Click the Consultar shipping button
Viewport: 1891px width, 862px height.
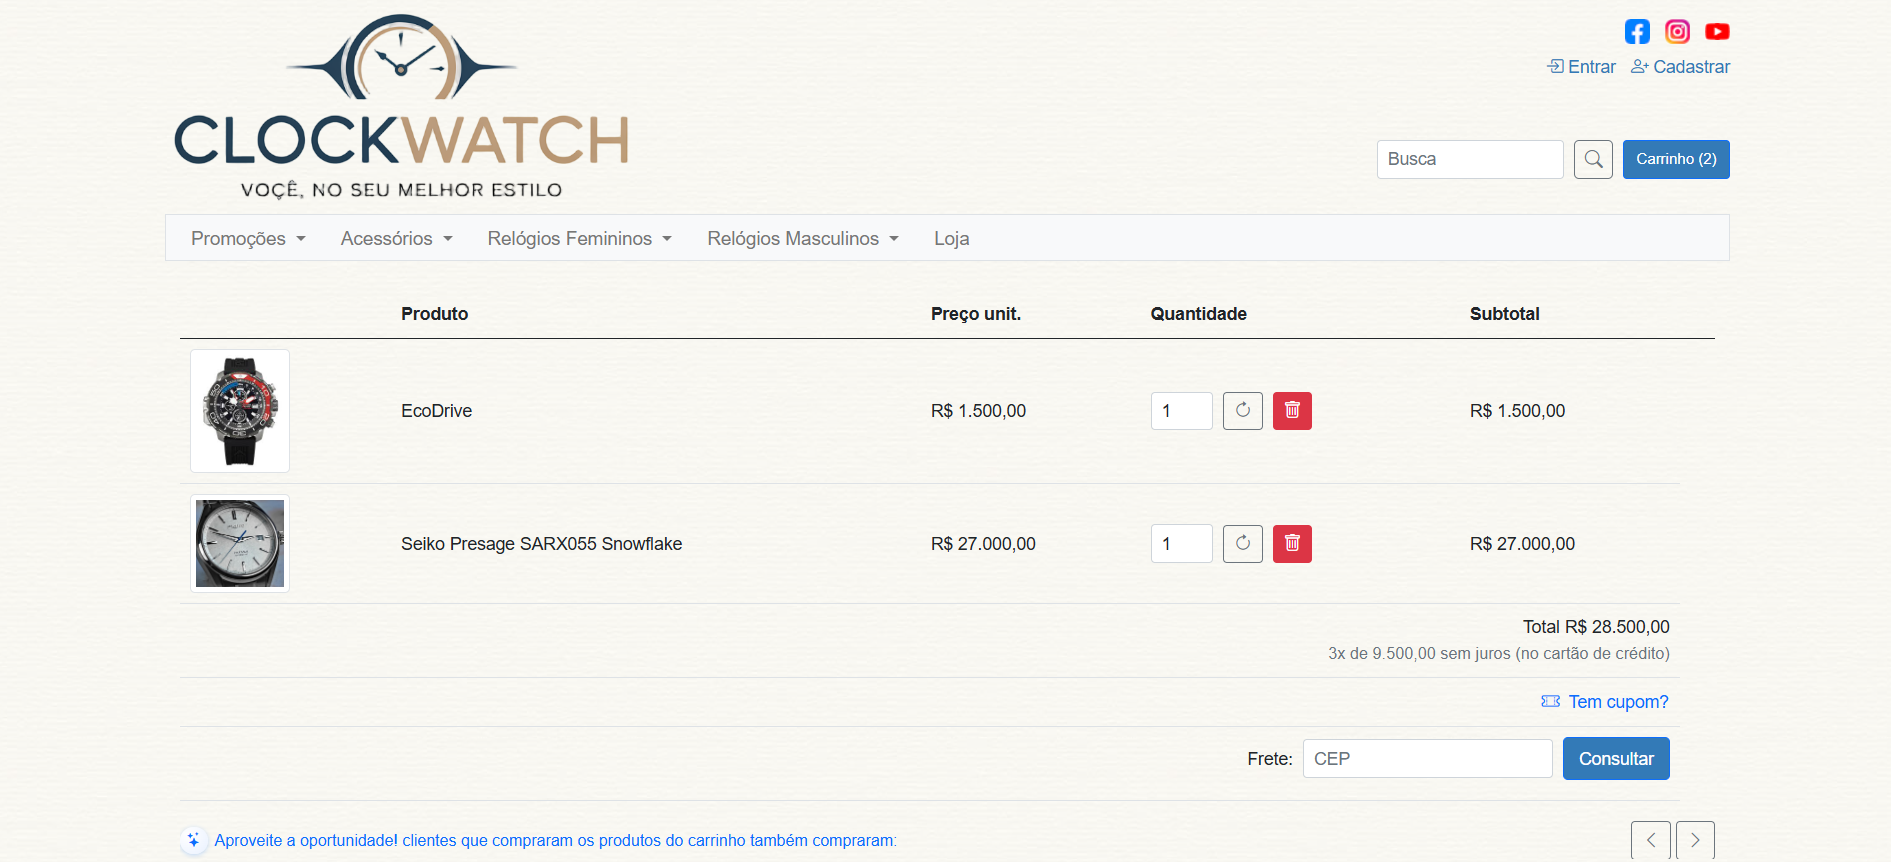(1616, 759)
